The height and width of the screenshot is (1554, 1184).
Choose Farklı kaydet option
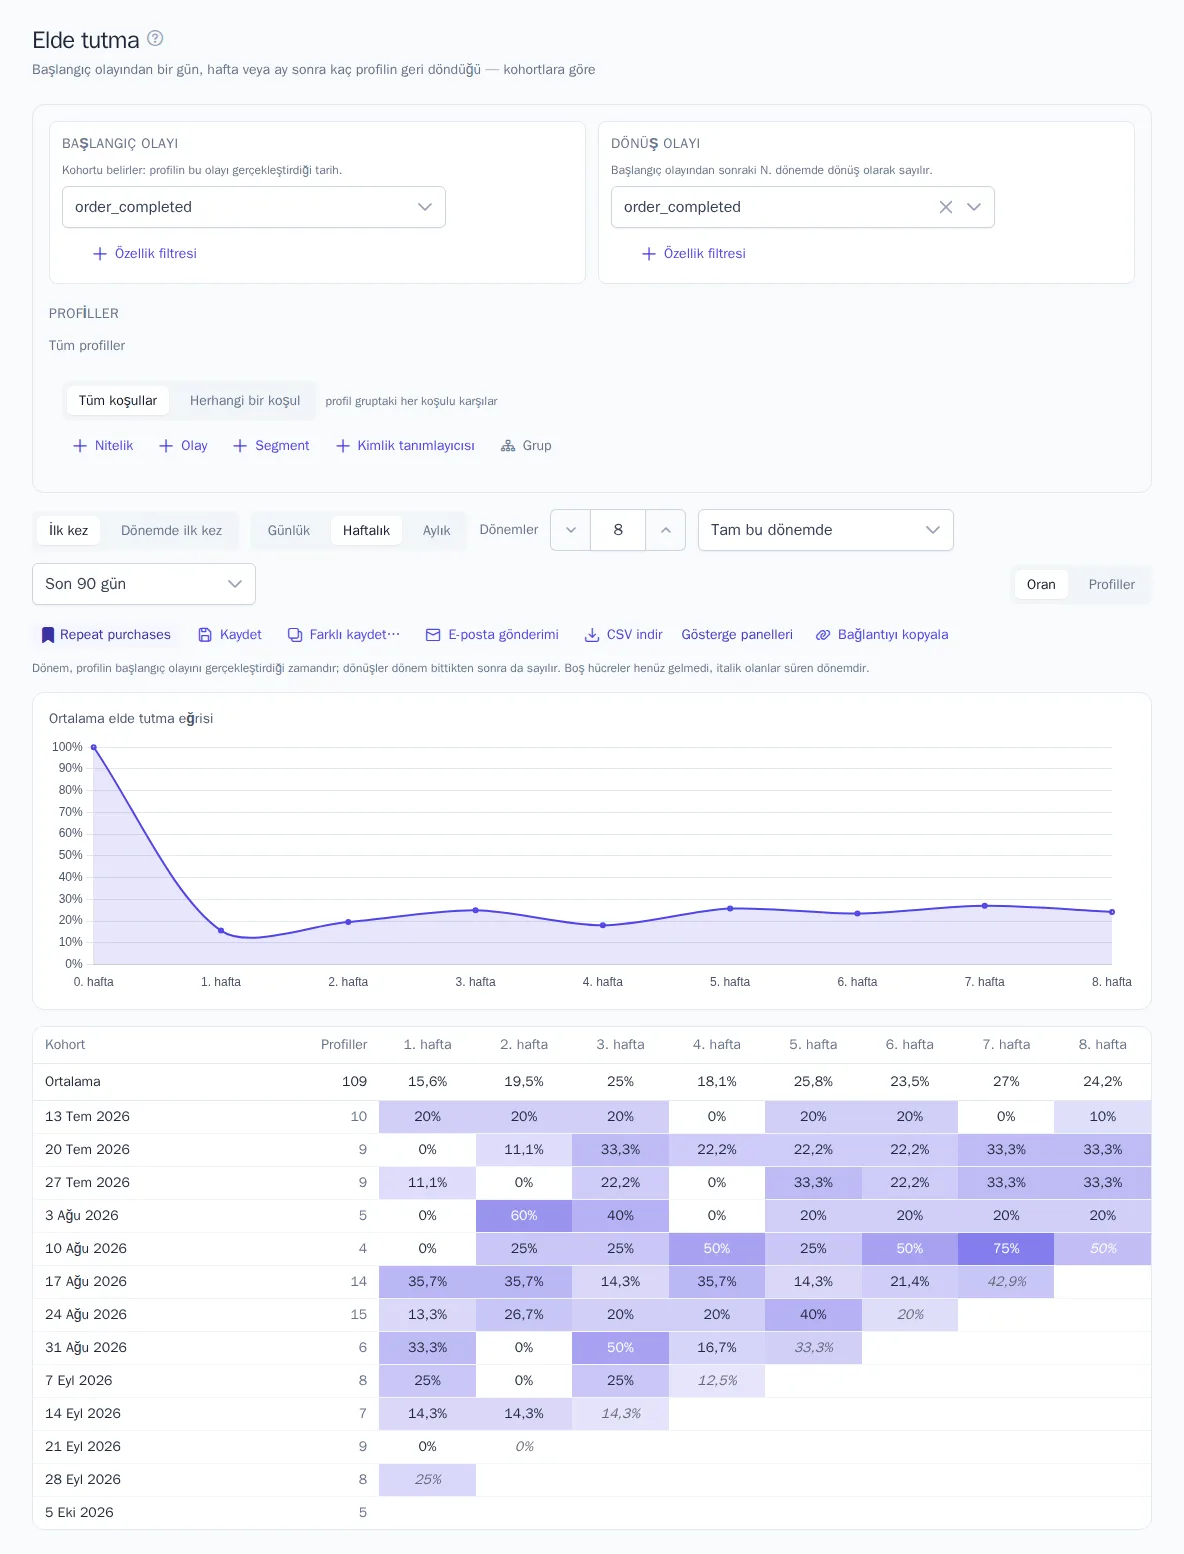pyautogui.click(x=344, y=635)
